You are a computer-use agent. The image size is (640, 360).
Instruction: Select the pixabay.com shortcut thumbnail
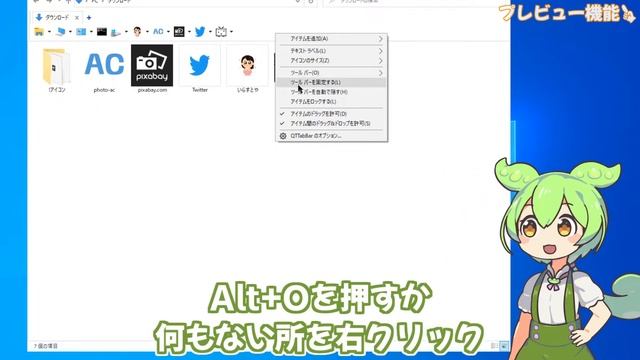(x=152, y=69)
